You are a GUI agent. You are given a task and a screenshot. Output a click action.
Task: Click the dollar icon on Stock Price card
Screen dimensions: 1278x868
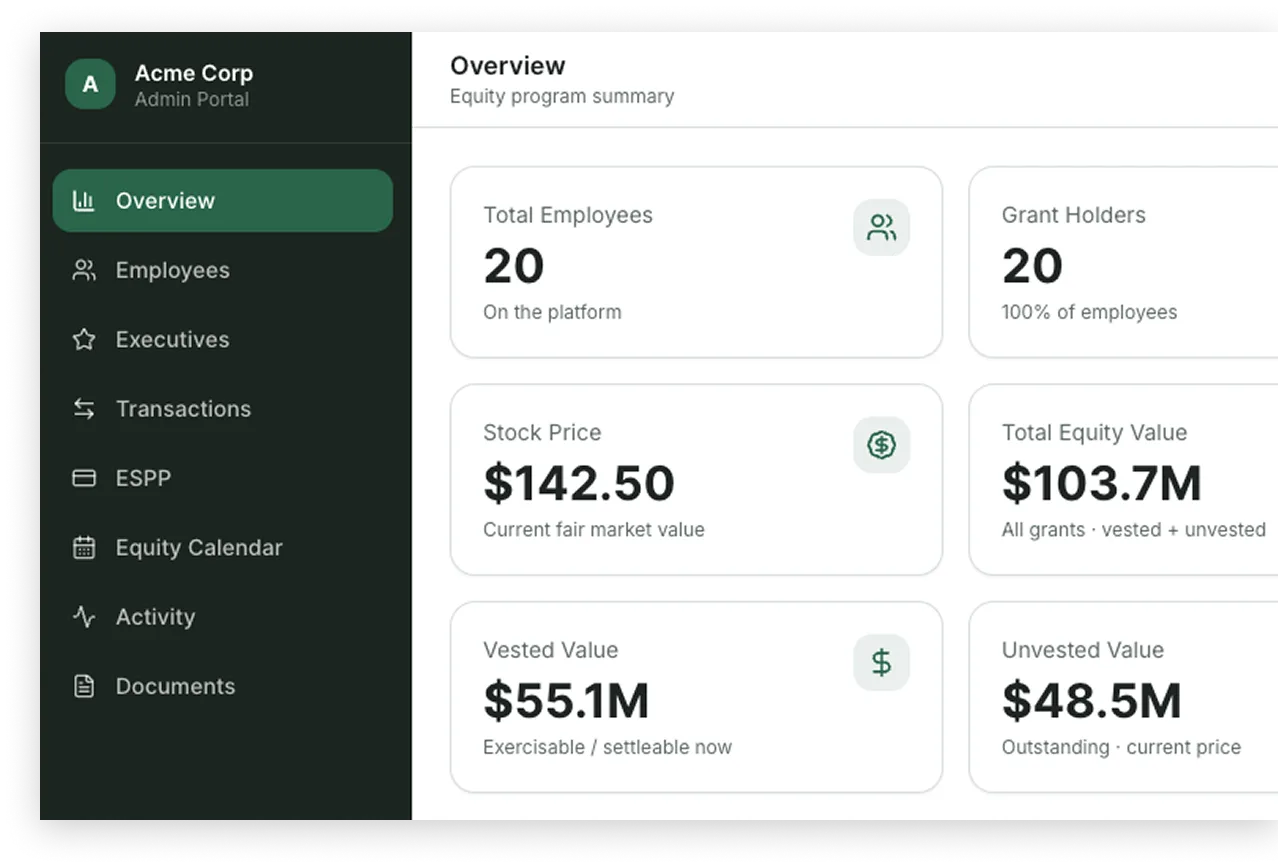(x=881, y=445)
